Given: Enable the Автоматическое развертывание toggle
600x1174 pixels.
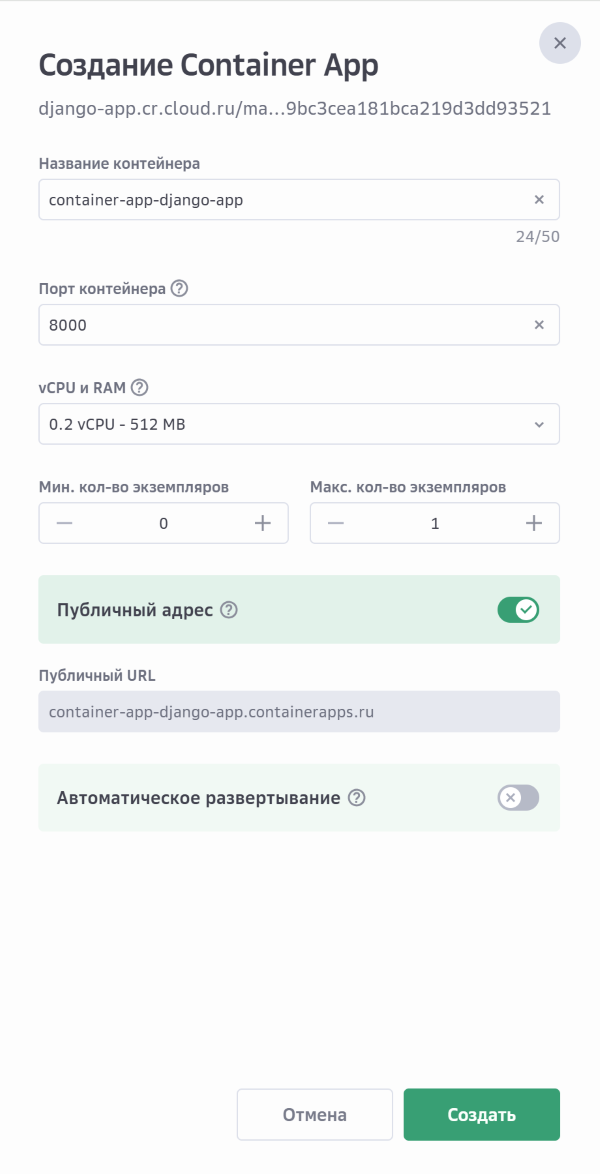Looking at the screenshot, I should tap(518, 798).
